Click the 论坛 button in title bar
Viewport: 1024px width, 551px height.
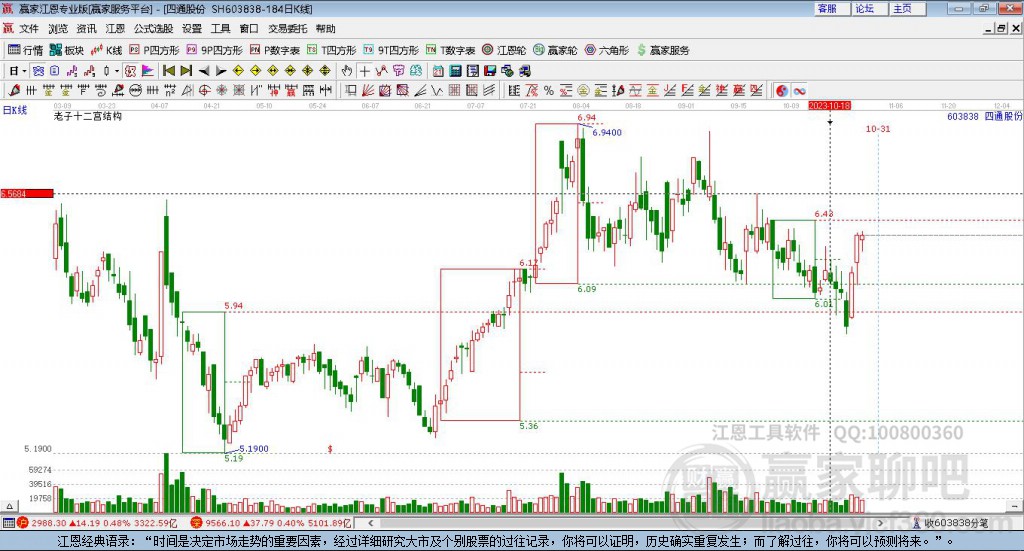[x=869, y=8]
